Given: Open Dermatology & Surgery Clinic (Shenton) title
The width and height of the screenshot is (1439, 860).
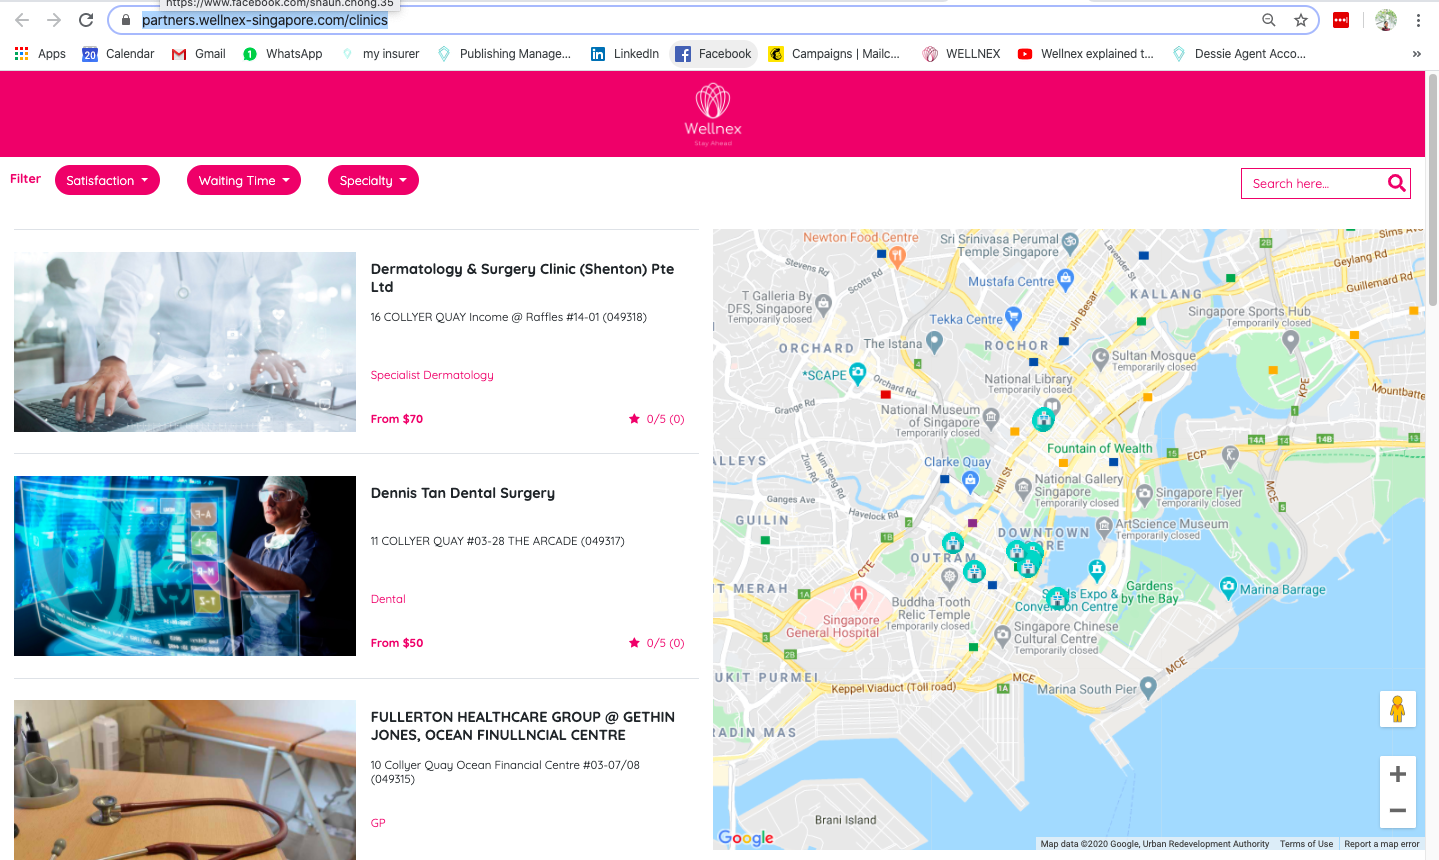Looking at the screenshot, I should tap(522, 278).
